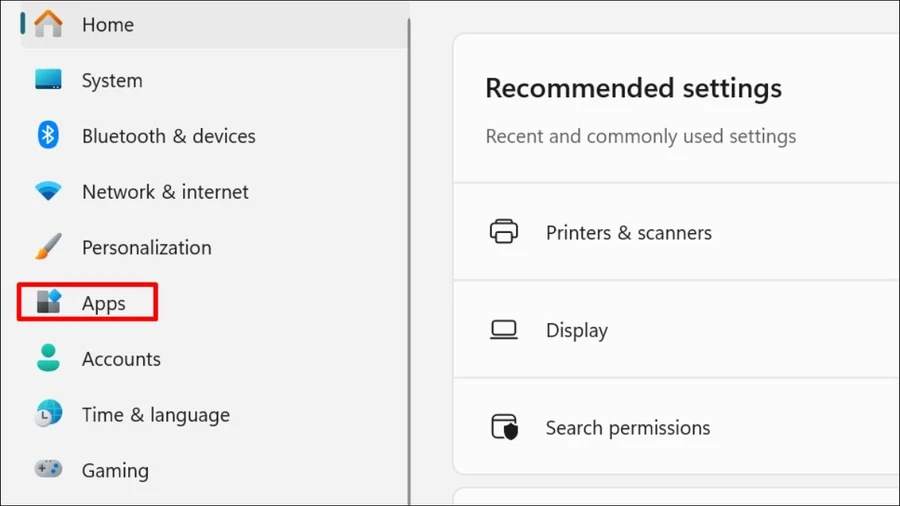Click the printer icon
900x506 pixels.
(x=504, y=232)
